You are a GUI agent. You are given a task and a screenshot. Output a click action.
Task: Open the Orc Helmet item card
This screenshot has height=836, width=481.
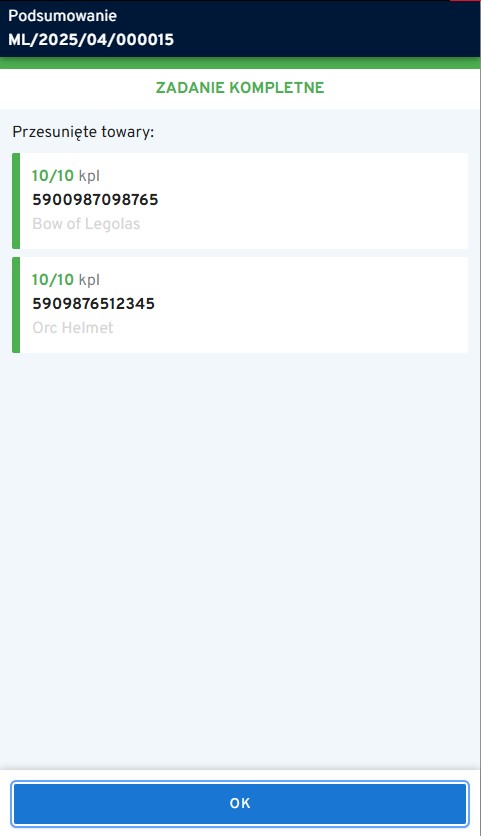pyautogui.click(x=240, y=305)
